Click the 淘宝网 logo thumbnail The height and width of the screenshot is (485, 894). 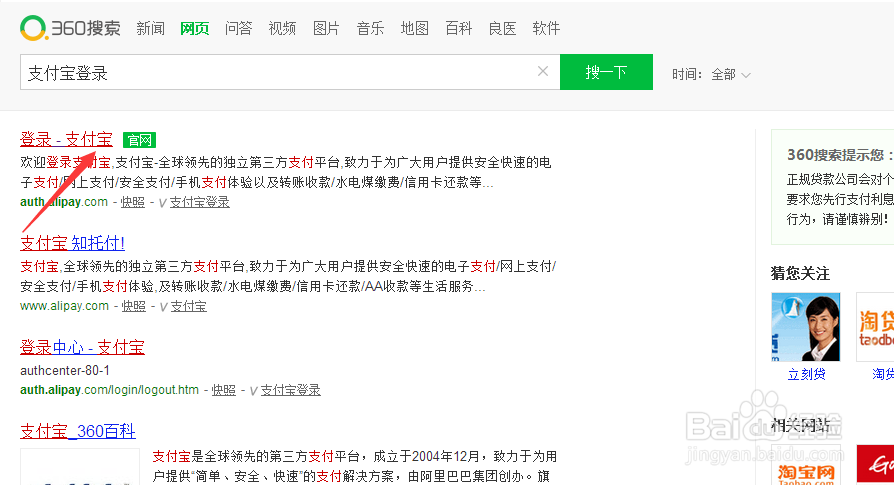click(806, 465)
